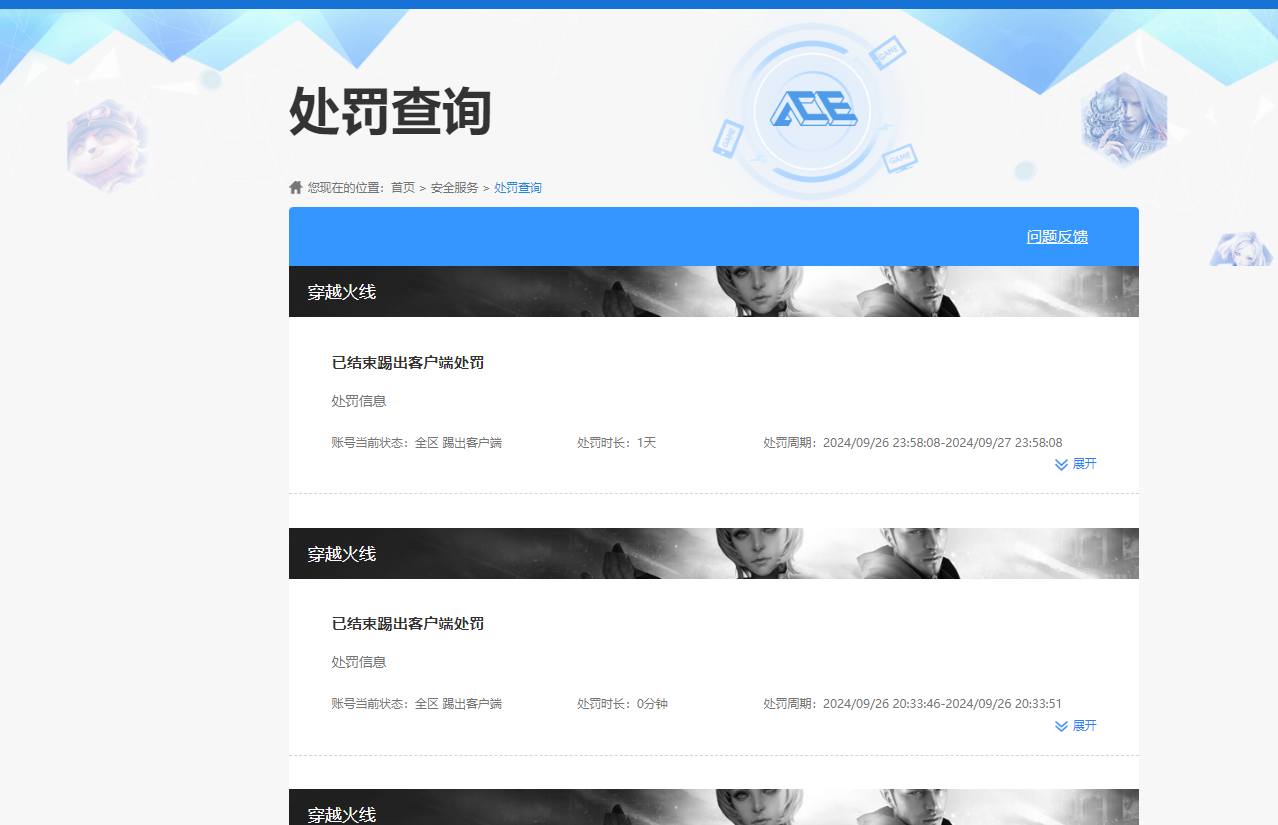This screenshot has height=825, width=1278.
Task: Click the 处罚信息 label in first record
Action: [357, 400]
